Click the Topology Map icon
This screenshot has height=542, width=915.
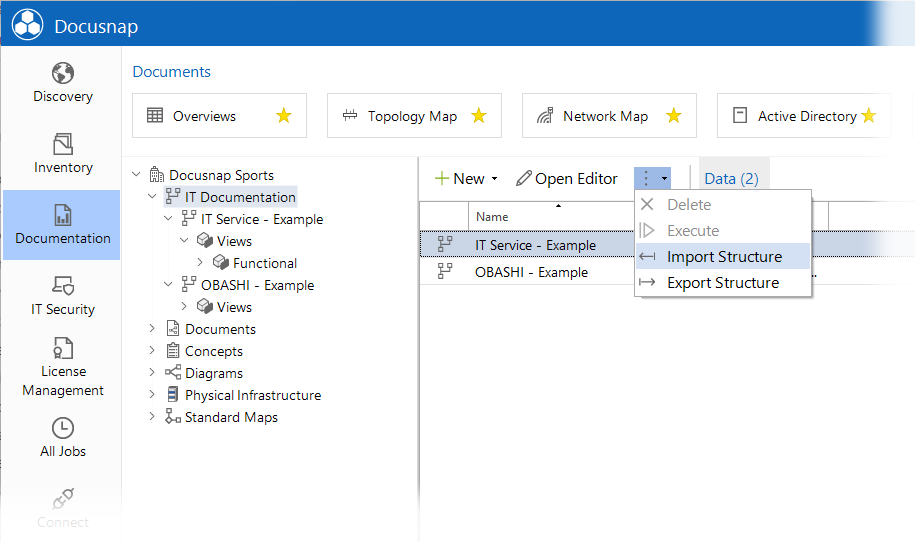point(350,115)
